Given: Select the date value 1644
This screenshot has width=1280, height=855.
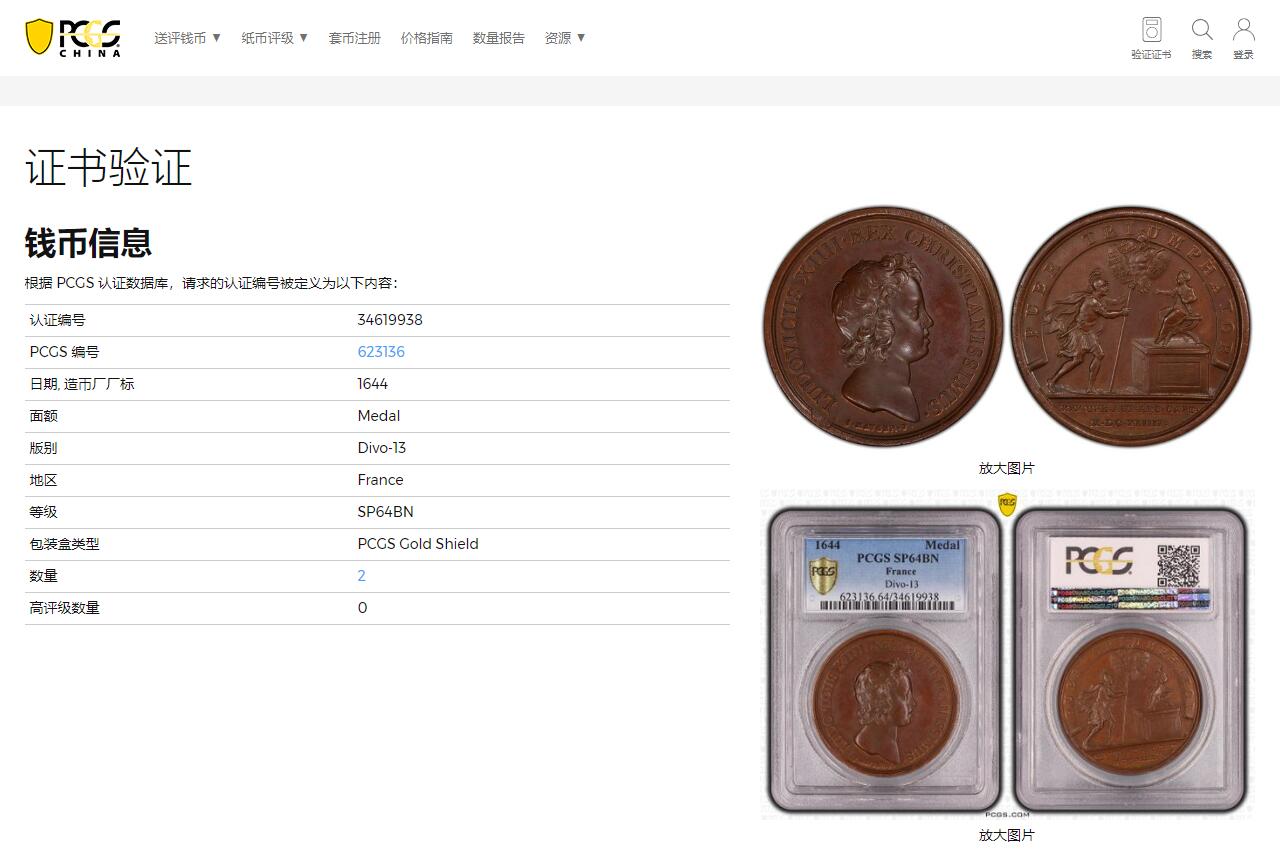Looking at the screenshot, I should (373, 384).
